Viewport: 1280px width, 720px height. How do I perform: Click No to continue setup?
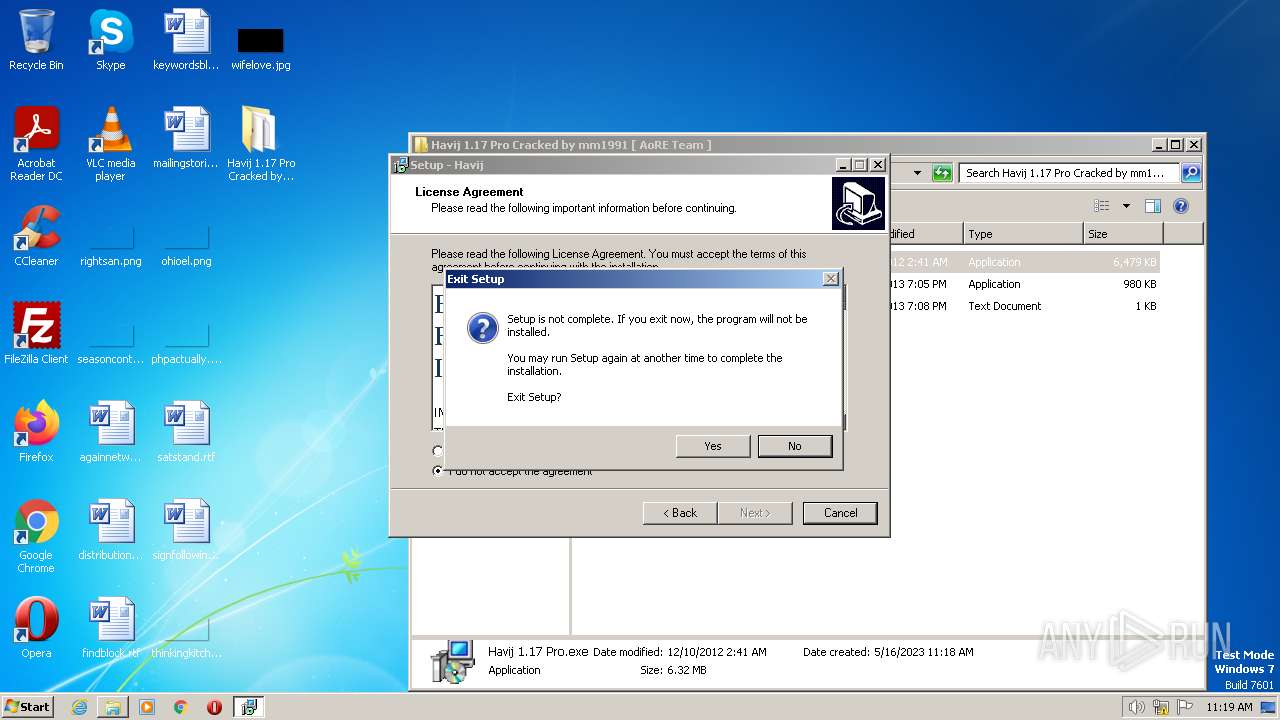pos(795,446)
